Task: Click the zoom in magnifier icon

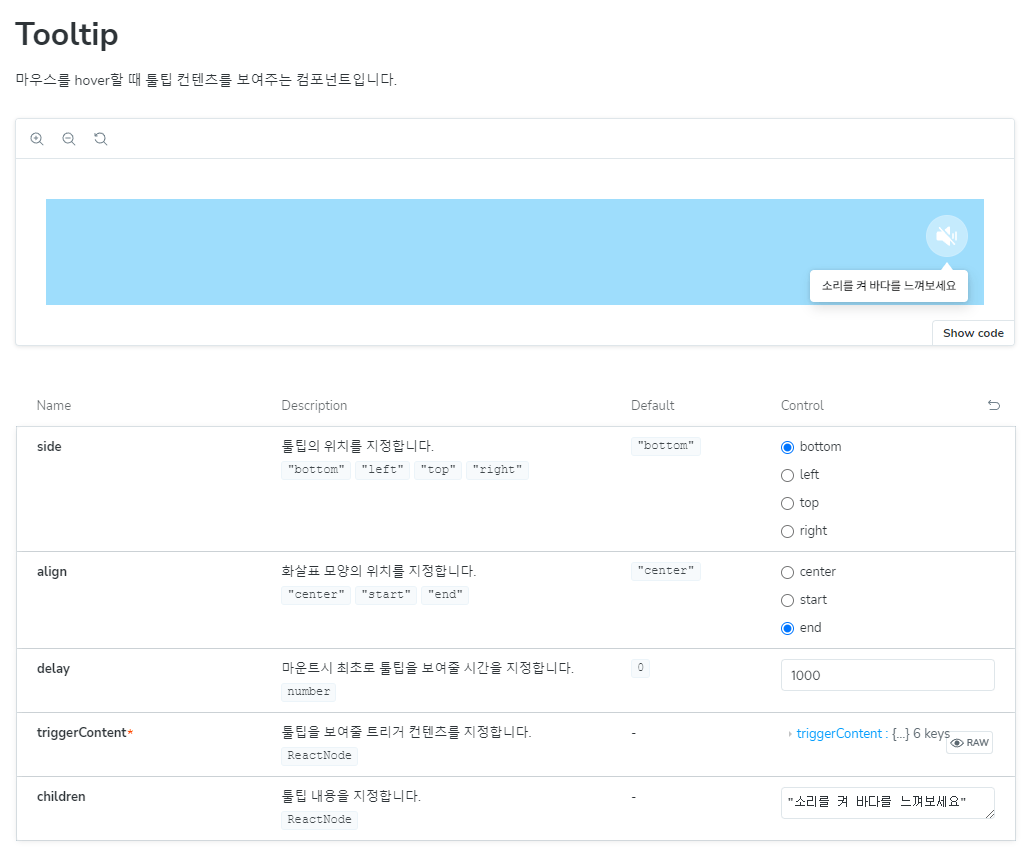Action: click(x=37, y=139)
